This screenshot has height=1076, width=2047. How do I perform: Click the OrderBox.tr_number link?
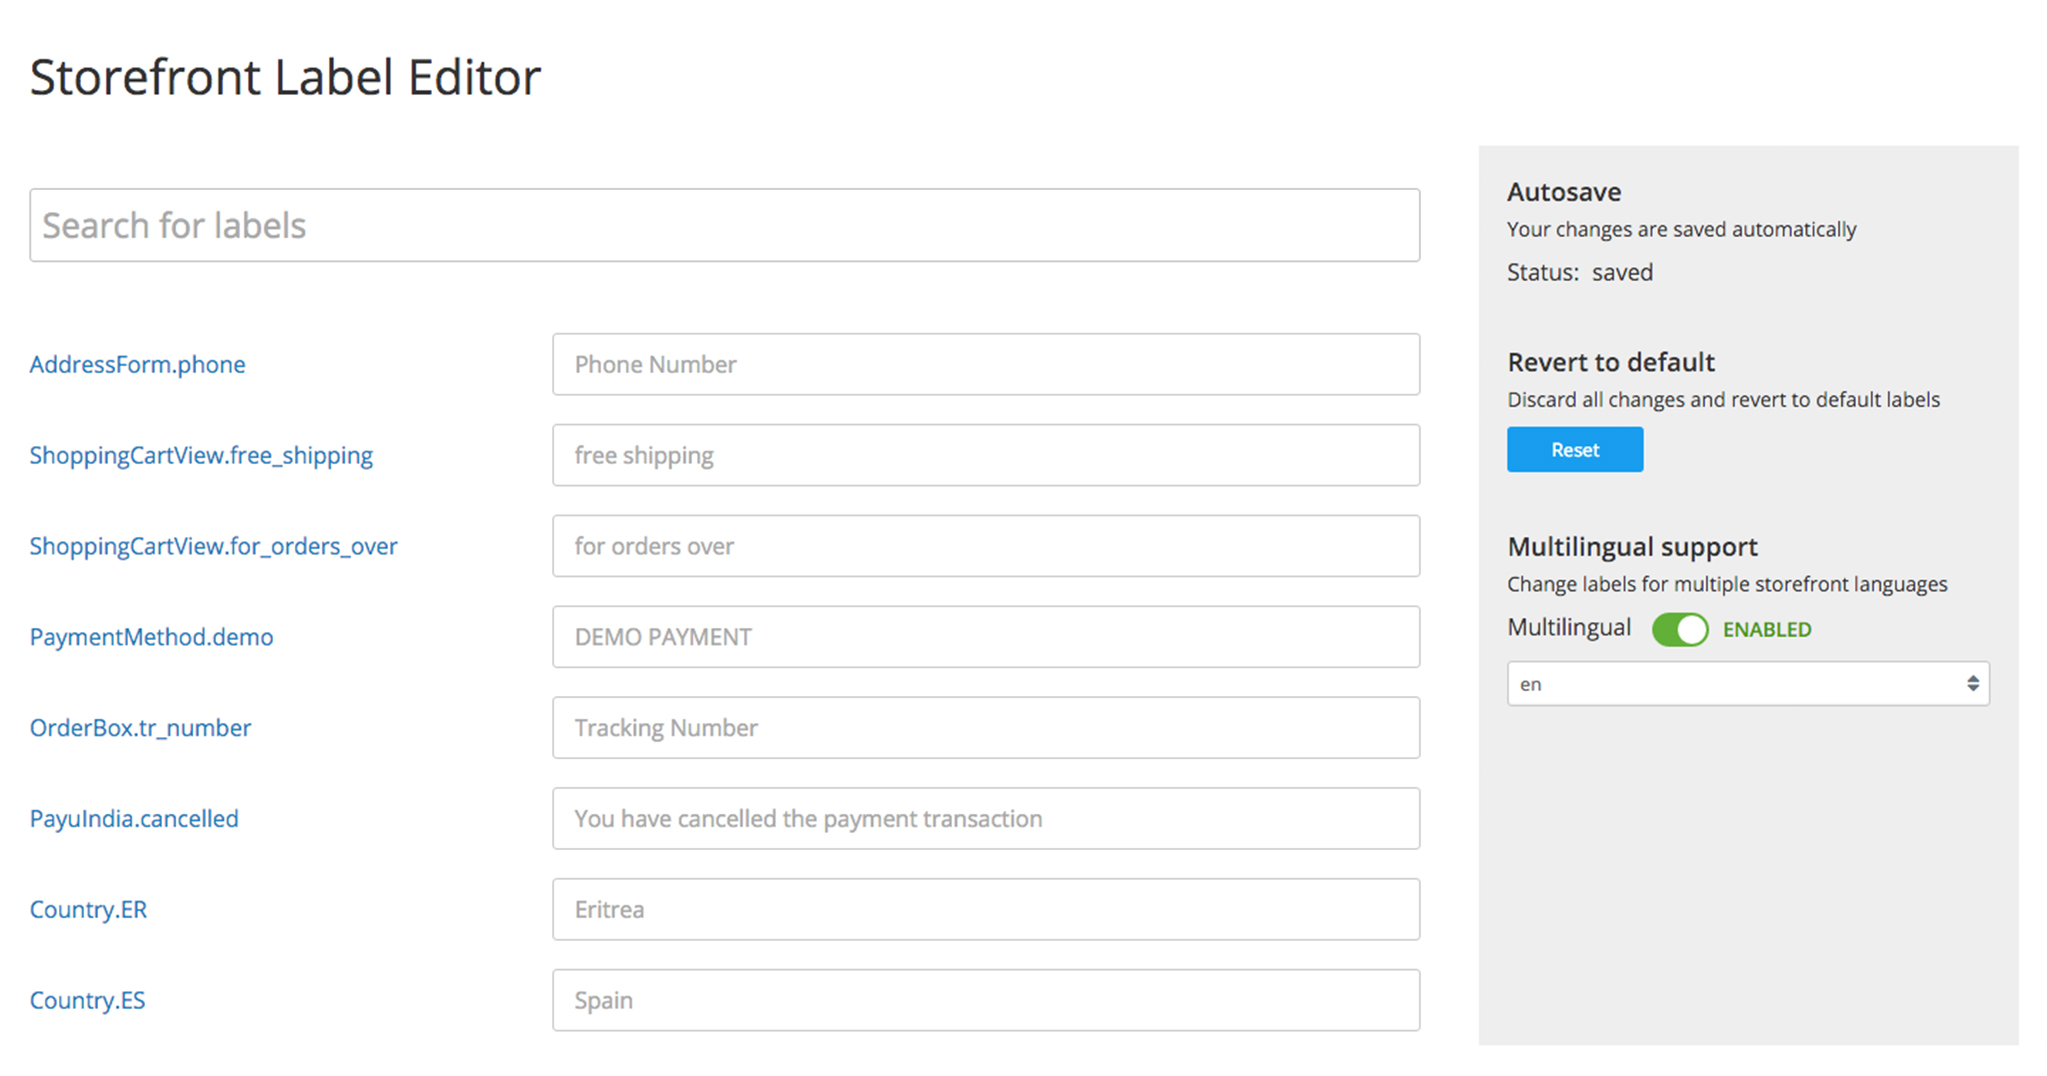(140, 728)
